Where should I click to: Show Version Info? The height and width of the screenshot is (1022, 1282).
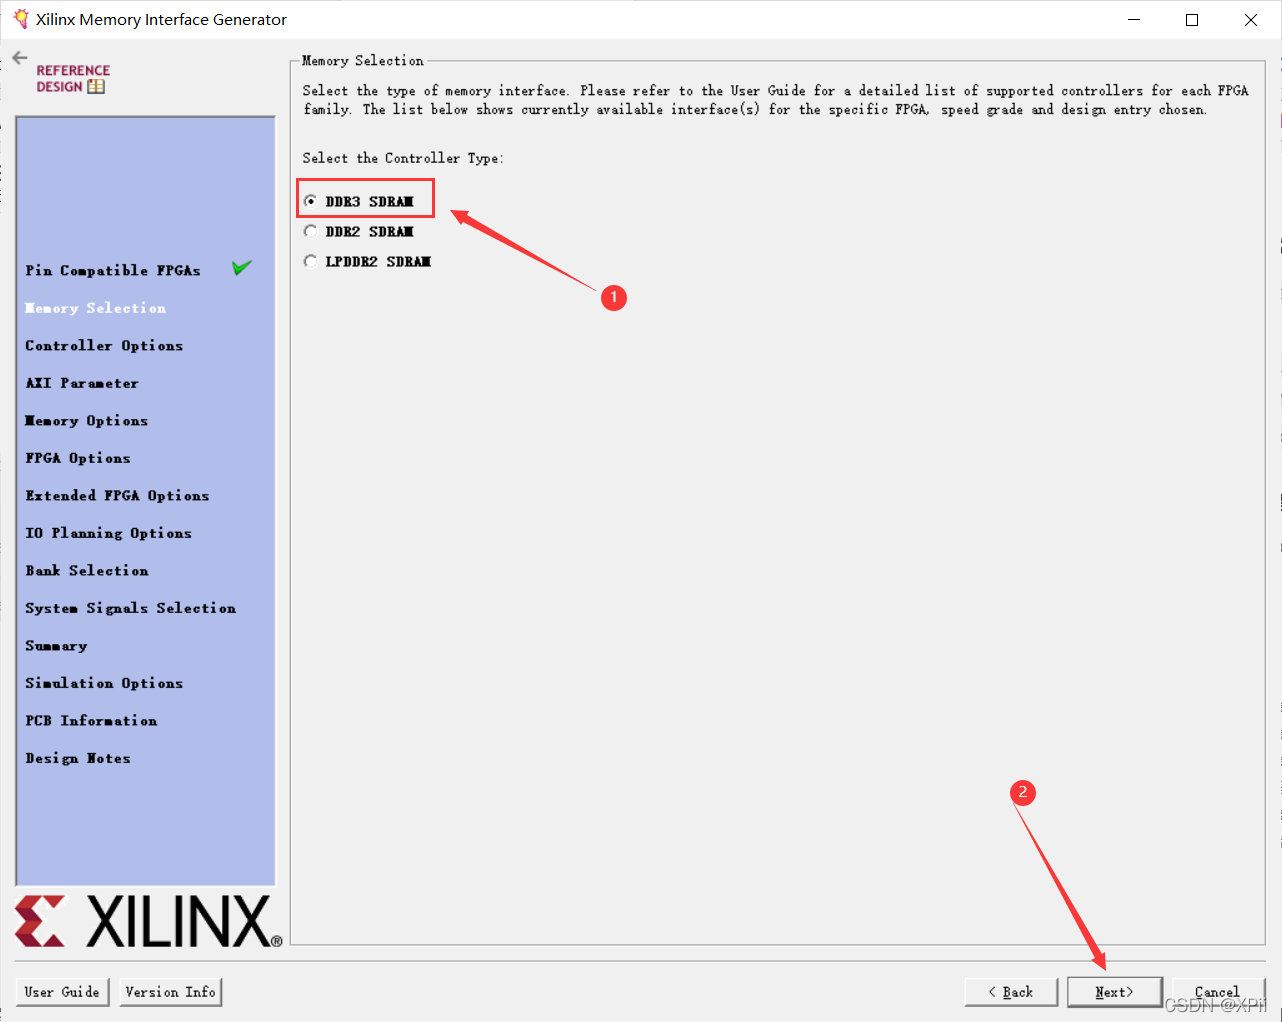click(170, 992)
